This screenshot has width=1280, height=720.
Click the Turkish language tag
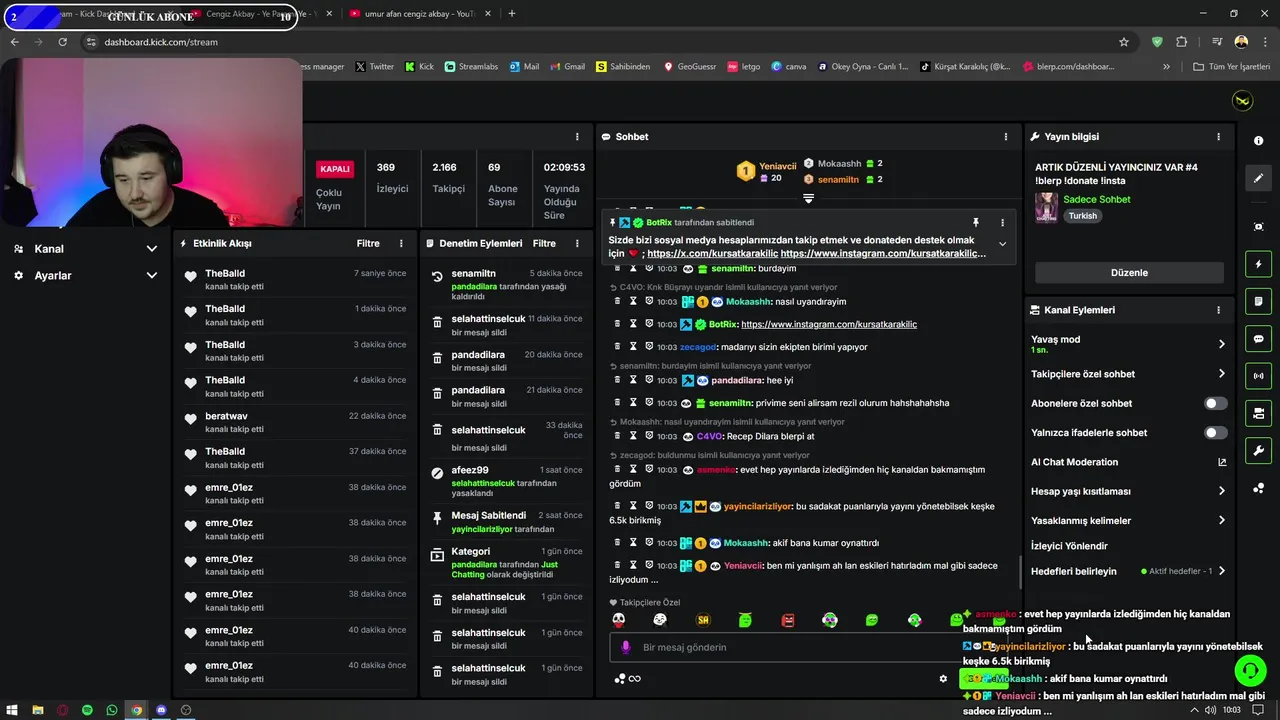click(x=1082, y=216)
